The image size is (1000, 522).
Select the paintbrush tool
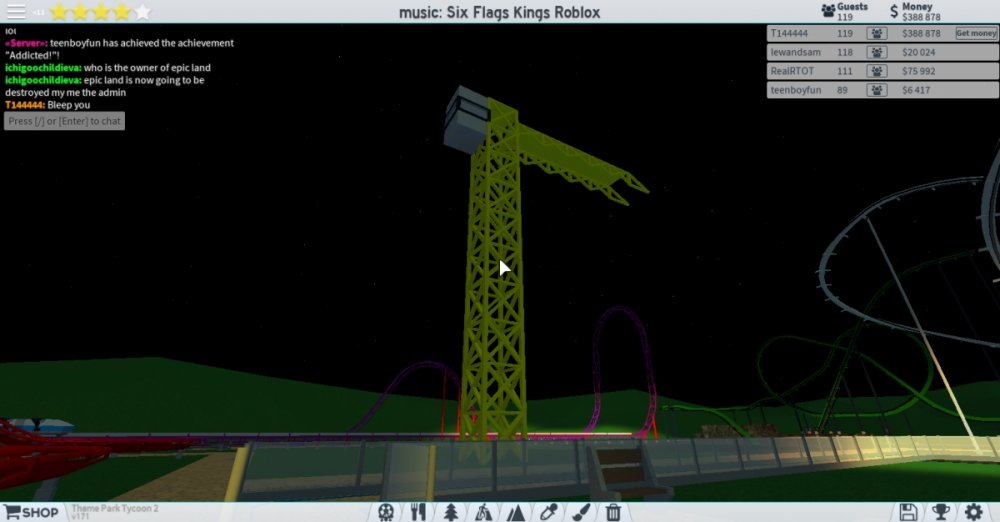[x=581, y=512]
